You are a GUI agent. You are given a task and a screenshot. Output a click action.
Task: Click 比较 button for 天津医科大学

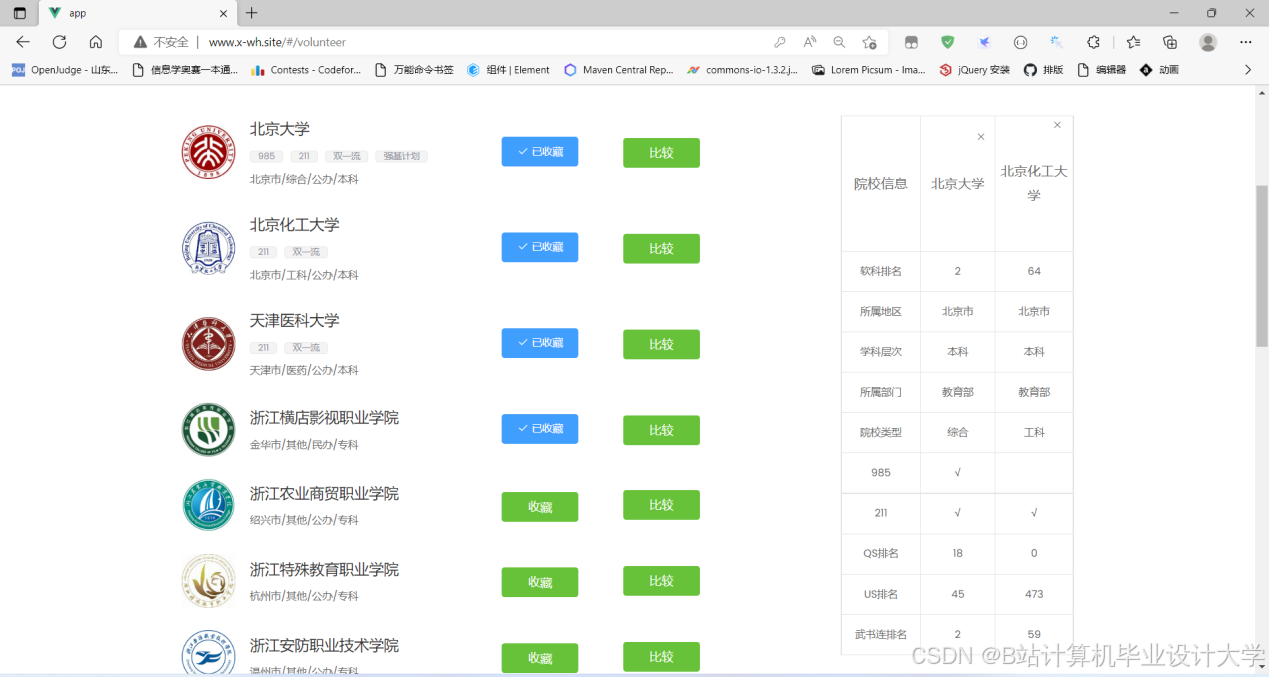(661, 344)
